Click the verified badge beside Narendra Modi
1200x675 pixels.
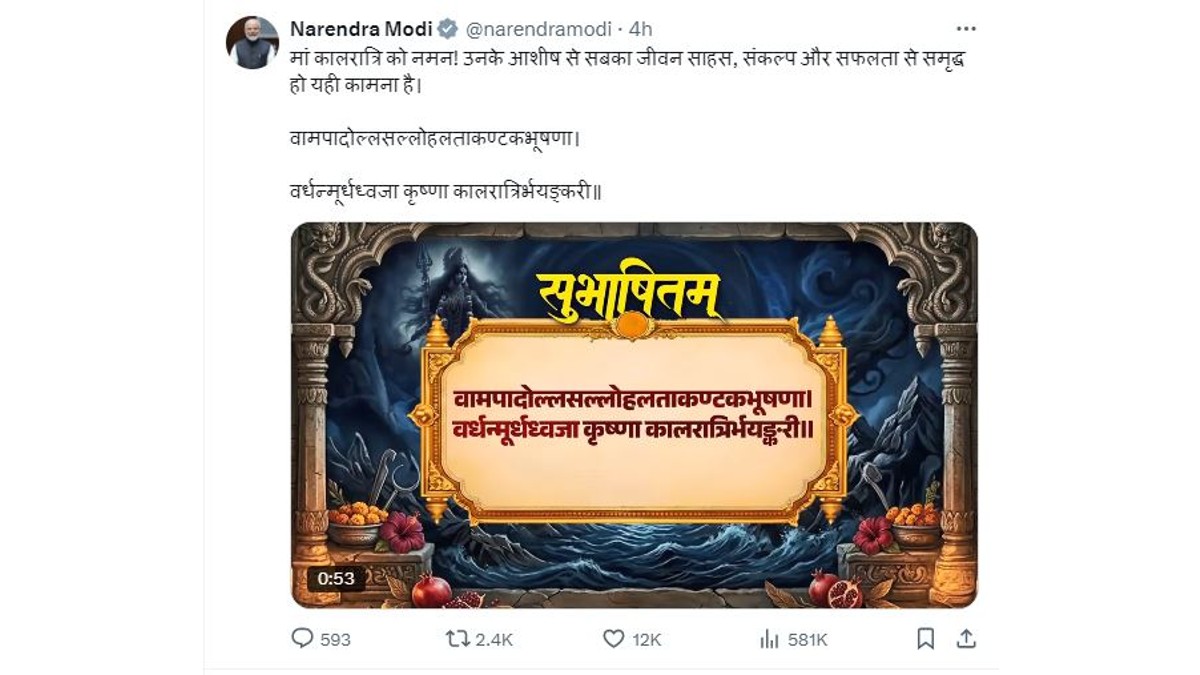449,29
